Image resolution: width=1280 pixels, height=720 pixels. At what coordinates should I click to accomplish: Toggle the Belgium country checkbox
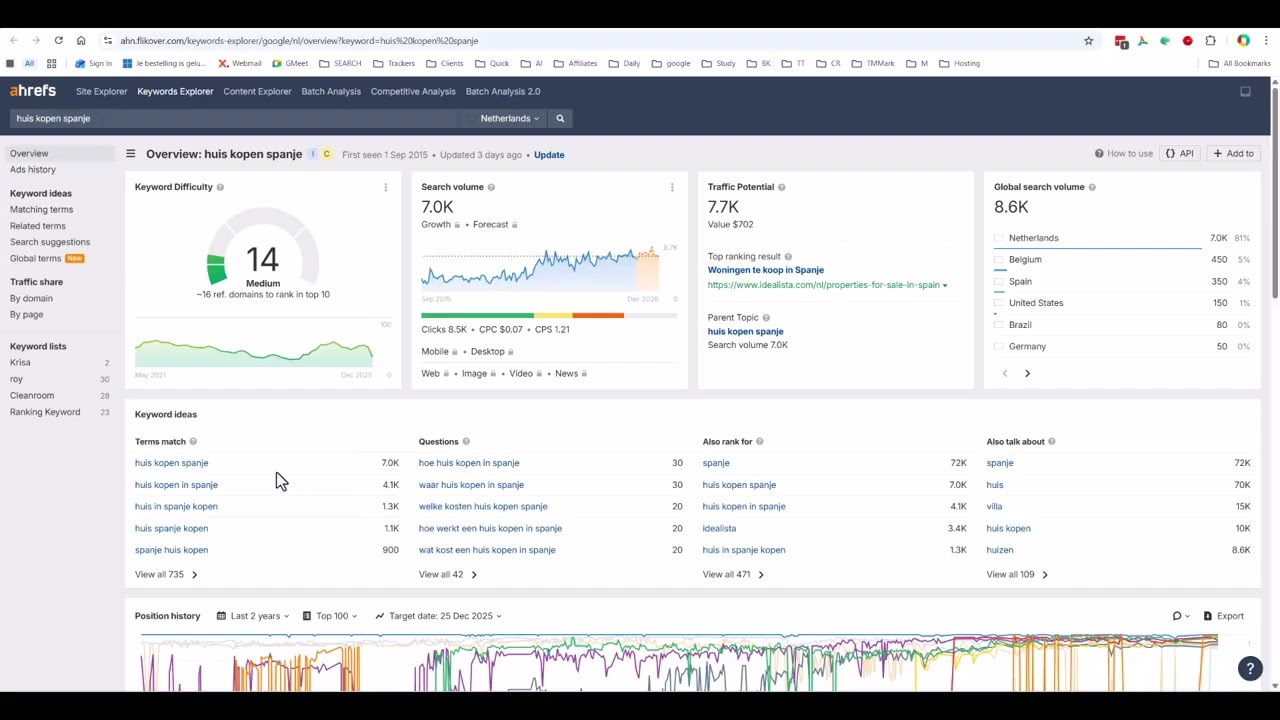pyautogui.click(x=998, y=260)
